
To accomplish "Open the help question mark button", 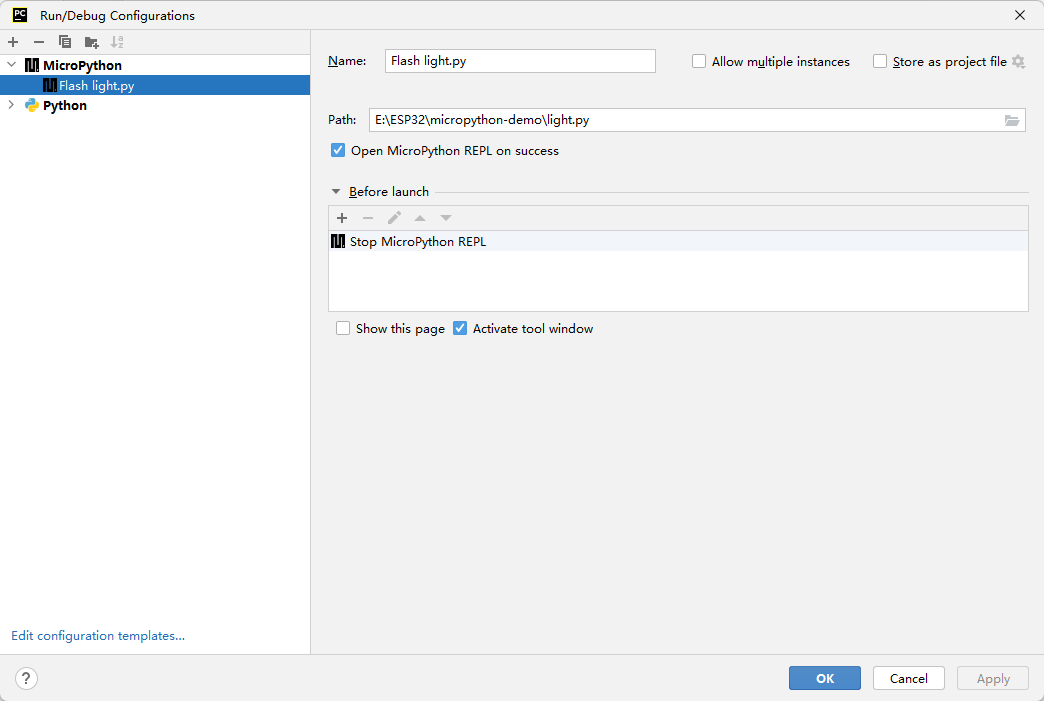I will pyautogui.click(x=26, y=678).
